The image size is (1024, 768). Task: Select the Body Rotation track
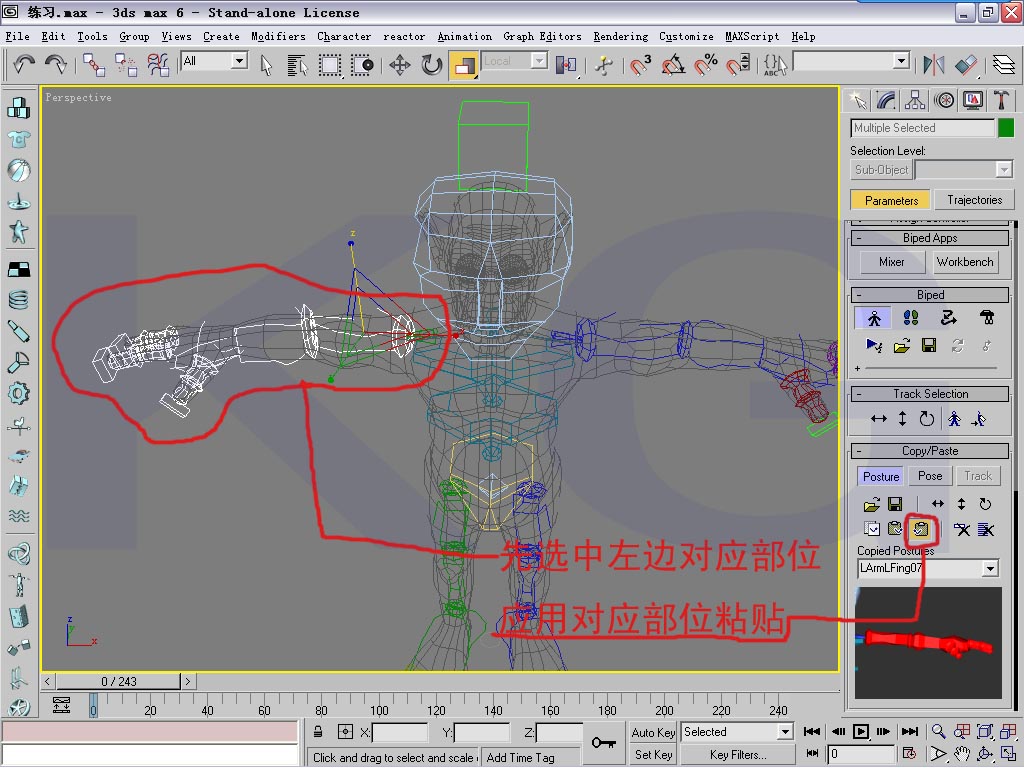926,419
